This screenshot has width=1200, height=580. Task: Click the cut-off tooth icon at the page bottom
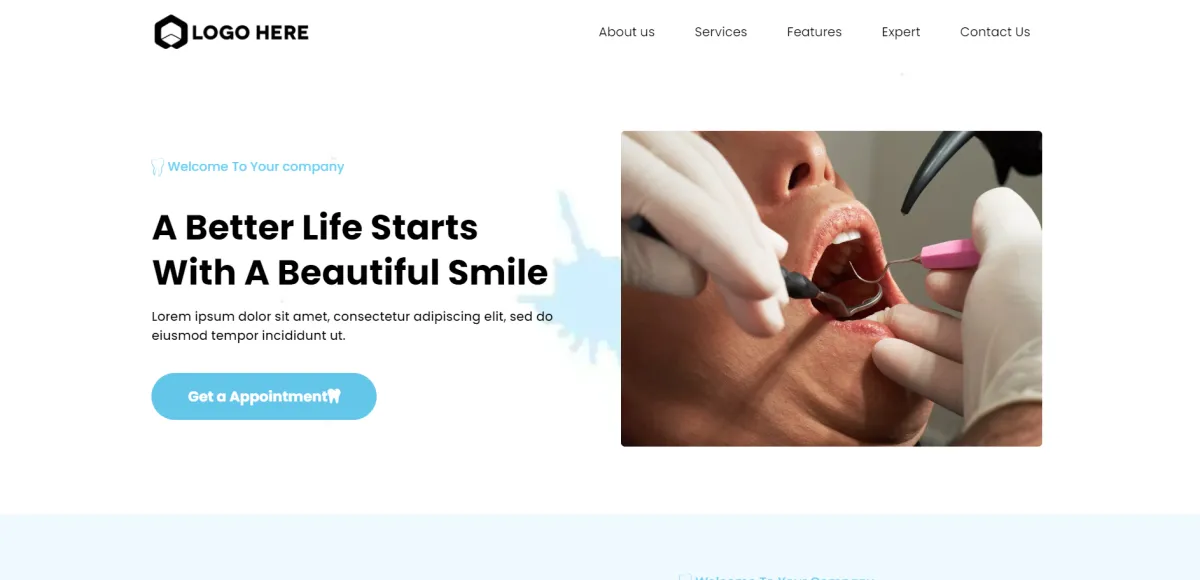[x=685, y=577]
